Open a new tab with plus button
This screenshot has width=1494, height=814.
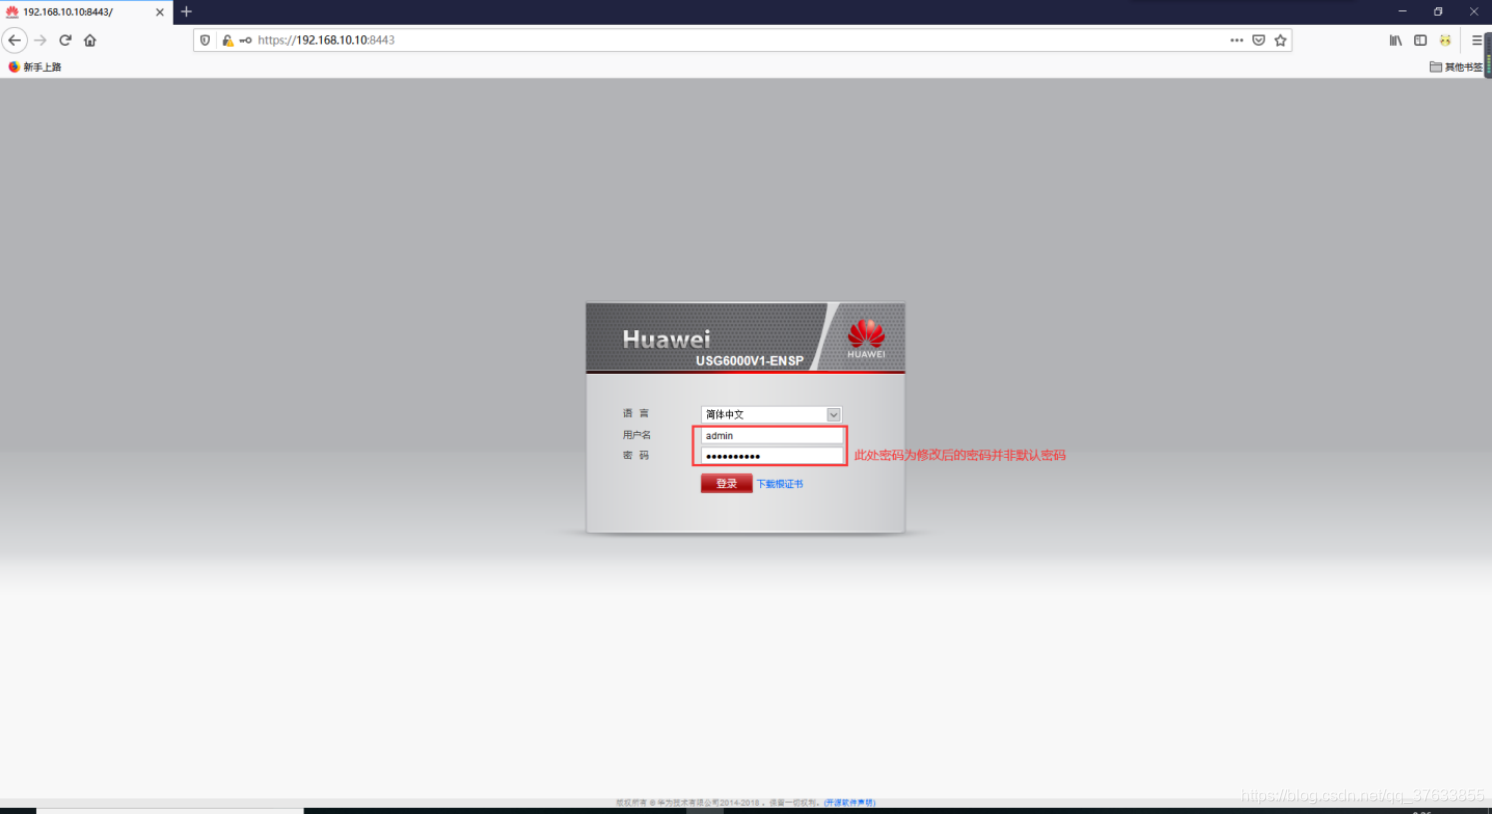point(186,12)
